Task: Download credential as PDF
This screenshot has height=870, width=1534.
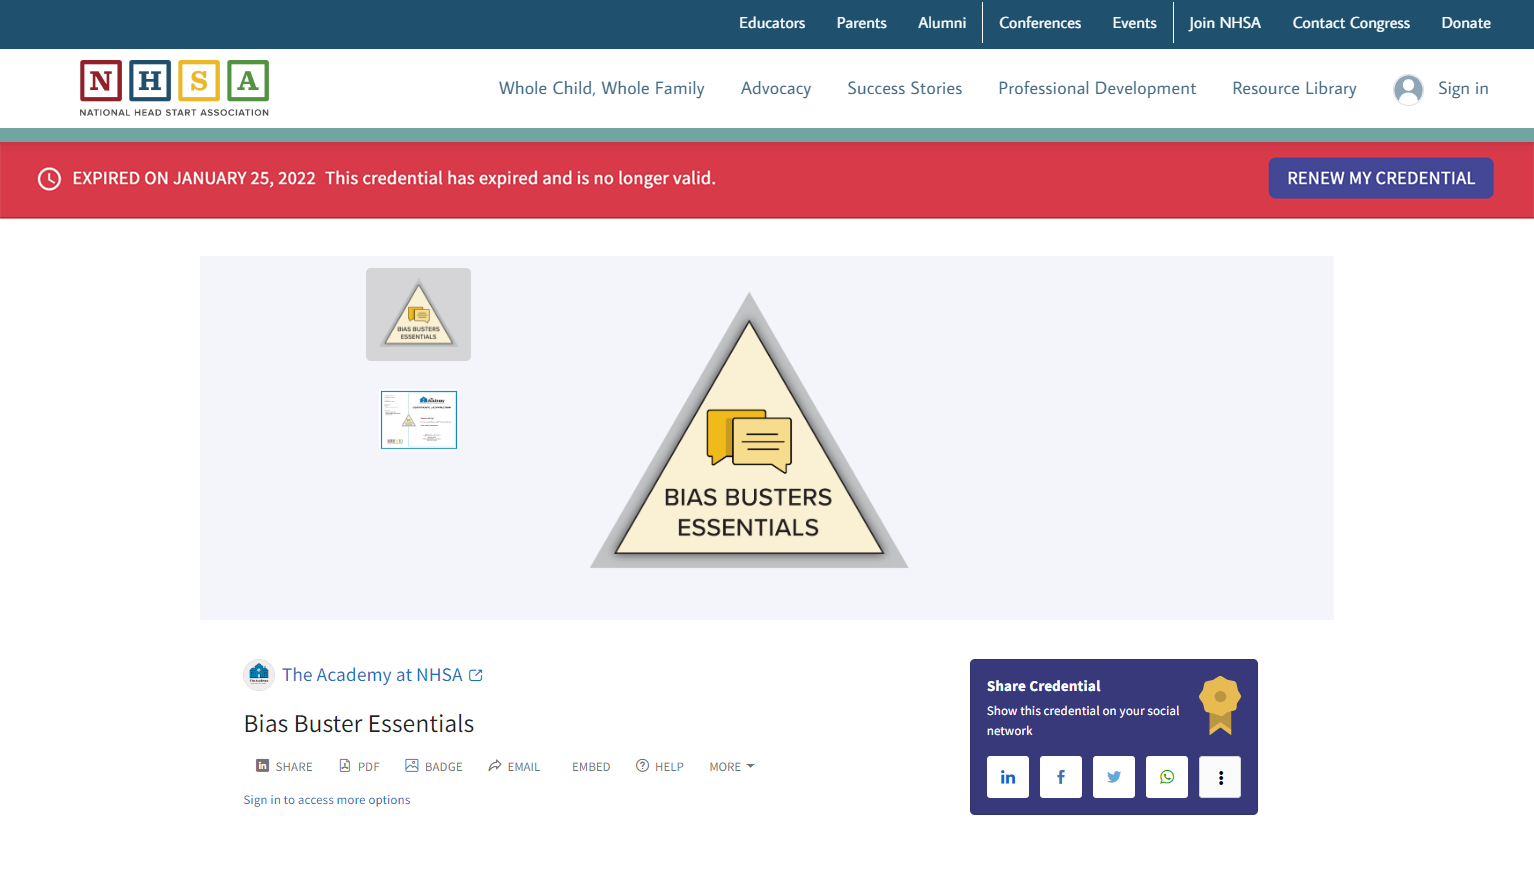Action: [x=359, y=766]
